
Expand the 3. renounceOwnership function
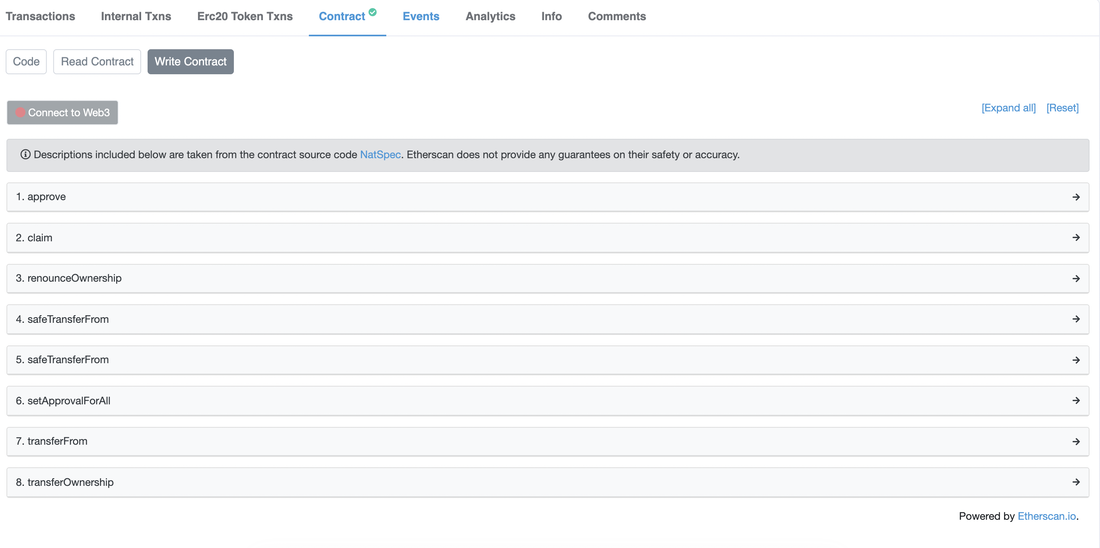(548, 279)
